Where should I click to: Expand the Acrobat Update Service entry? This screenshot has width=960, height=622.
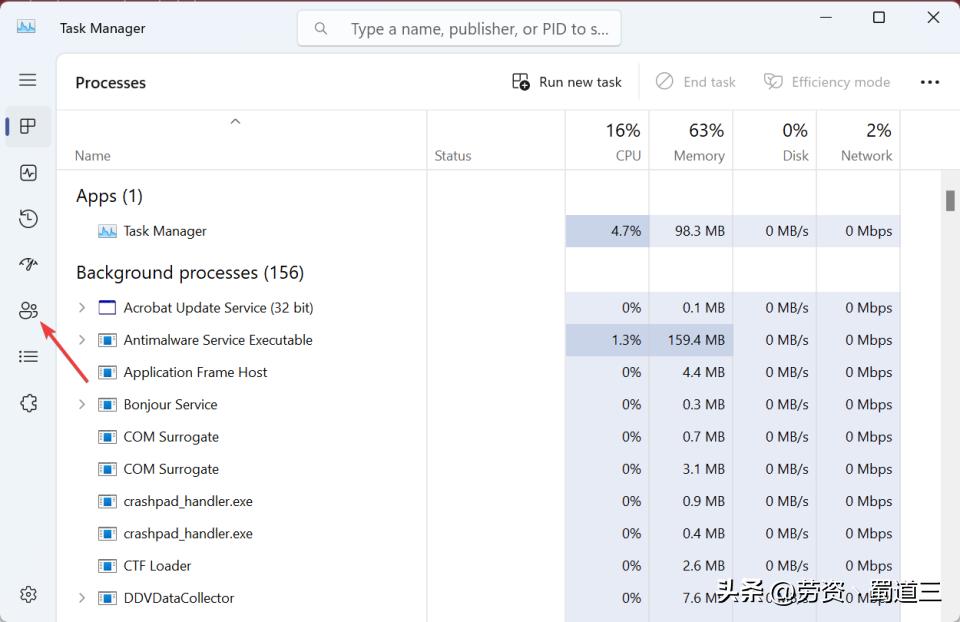click(x=81, y=307)
